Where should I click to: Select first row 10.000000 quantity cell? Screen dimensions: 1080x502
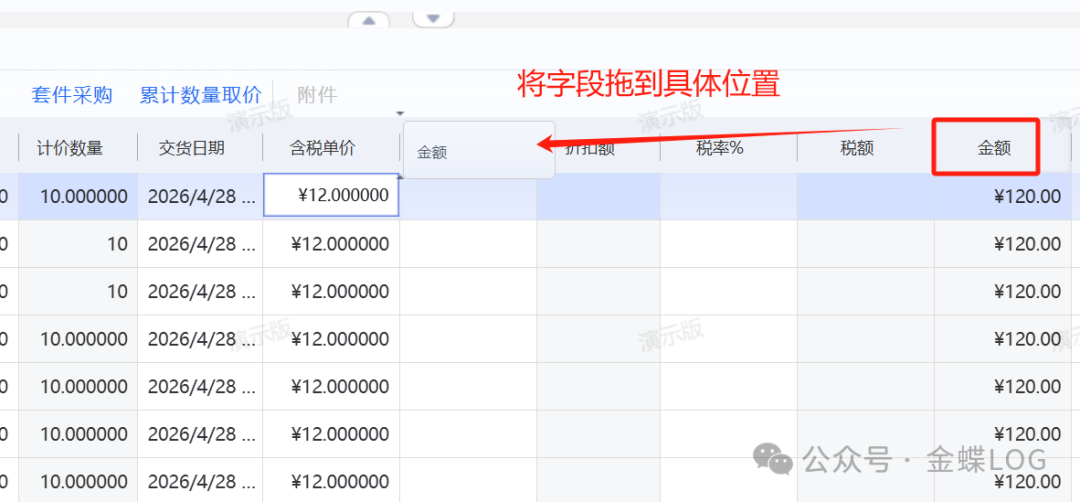pyautogui.click(x=78, y=196)
